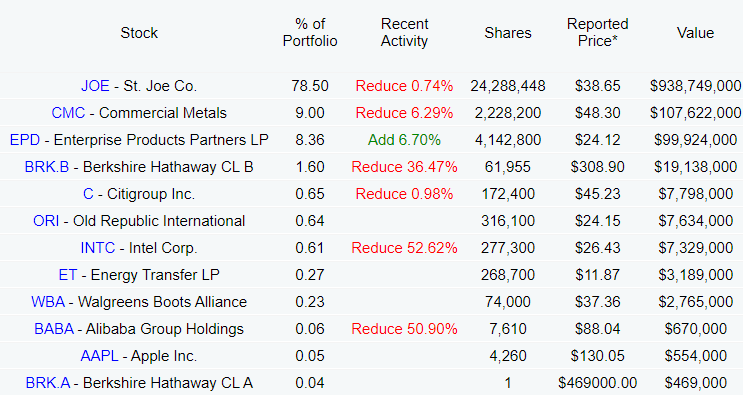
Task: Click the Recent Activity column header
Action: 404,32
